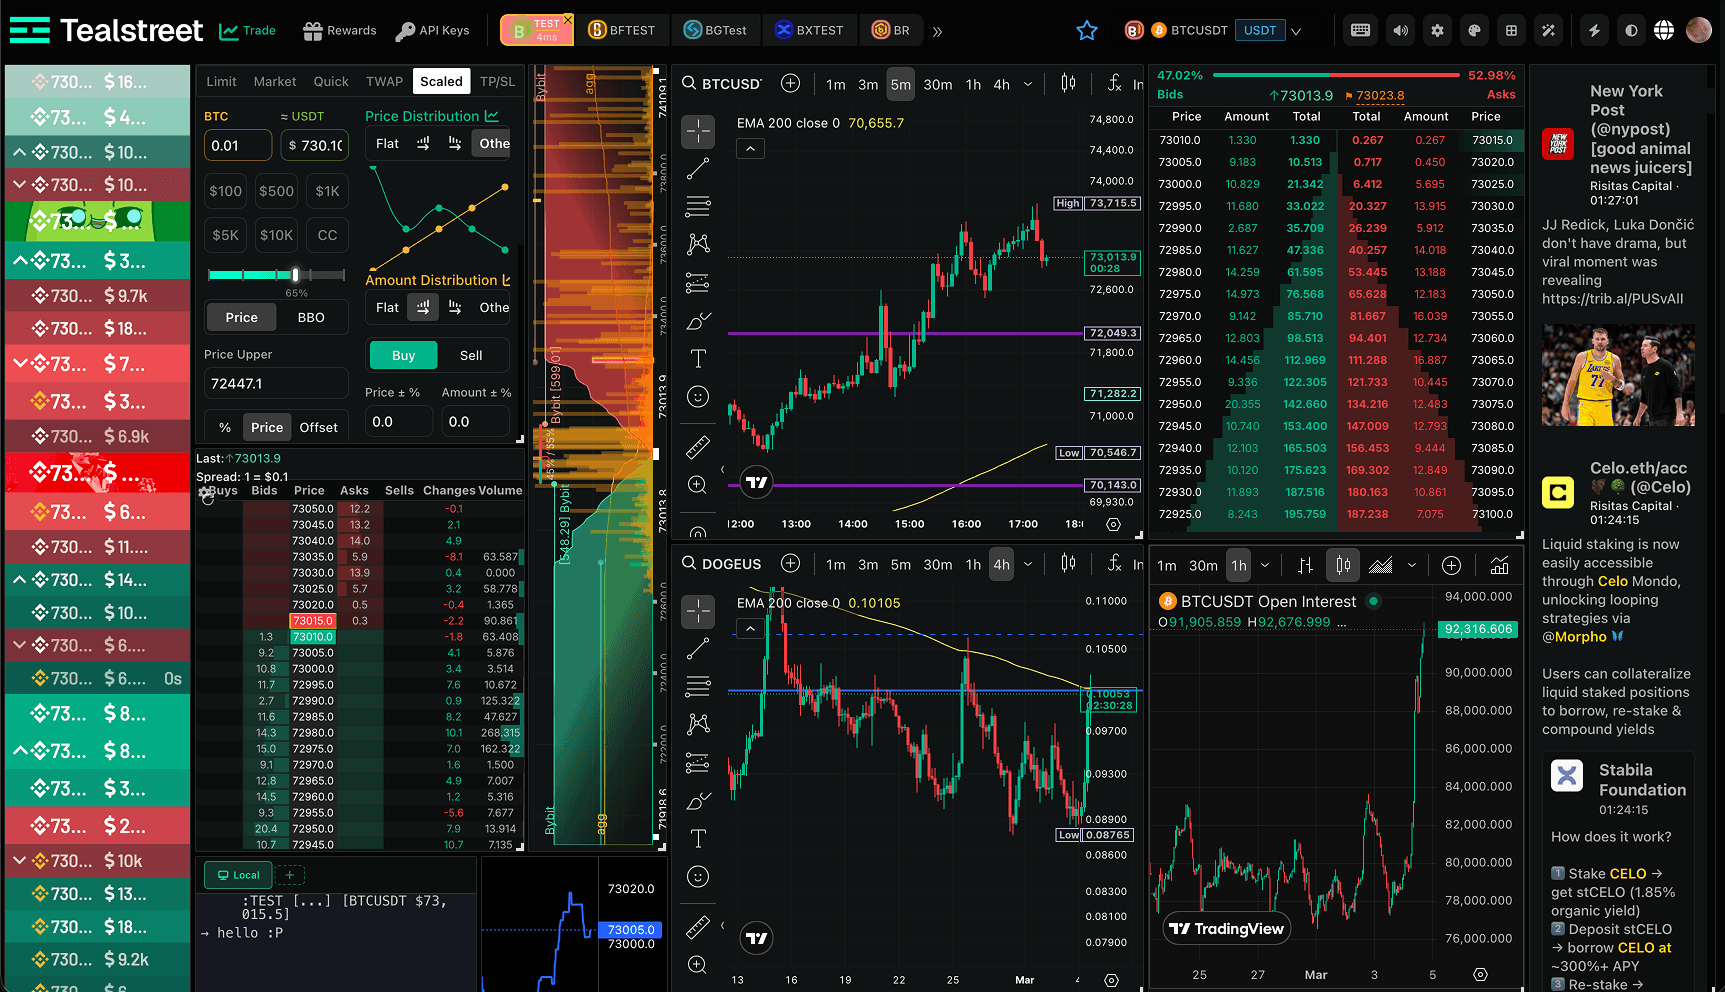The image size is (1725, 992).
Task: Switch to the Limit order tab
Action: (x=221, y=81)
